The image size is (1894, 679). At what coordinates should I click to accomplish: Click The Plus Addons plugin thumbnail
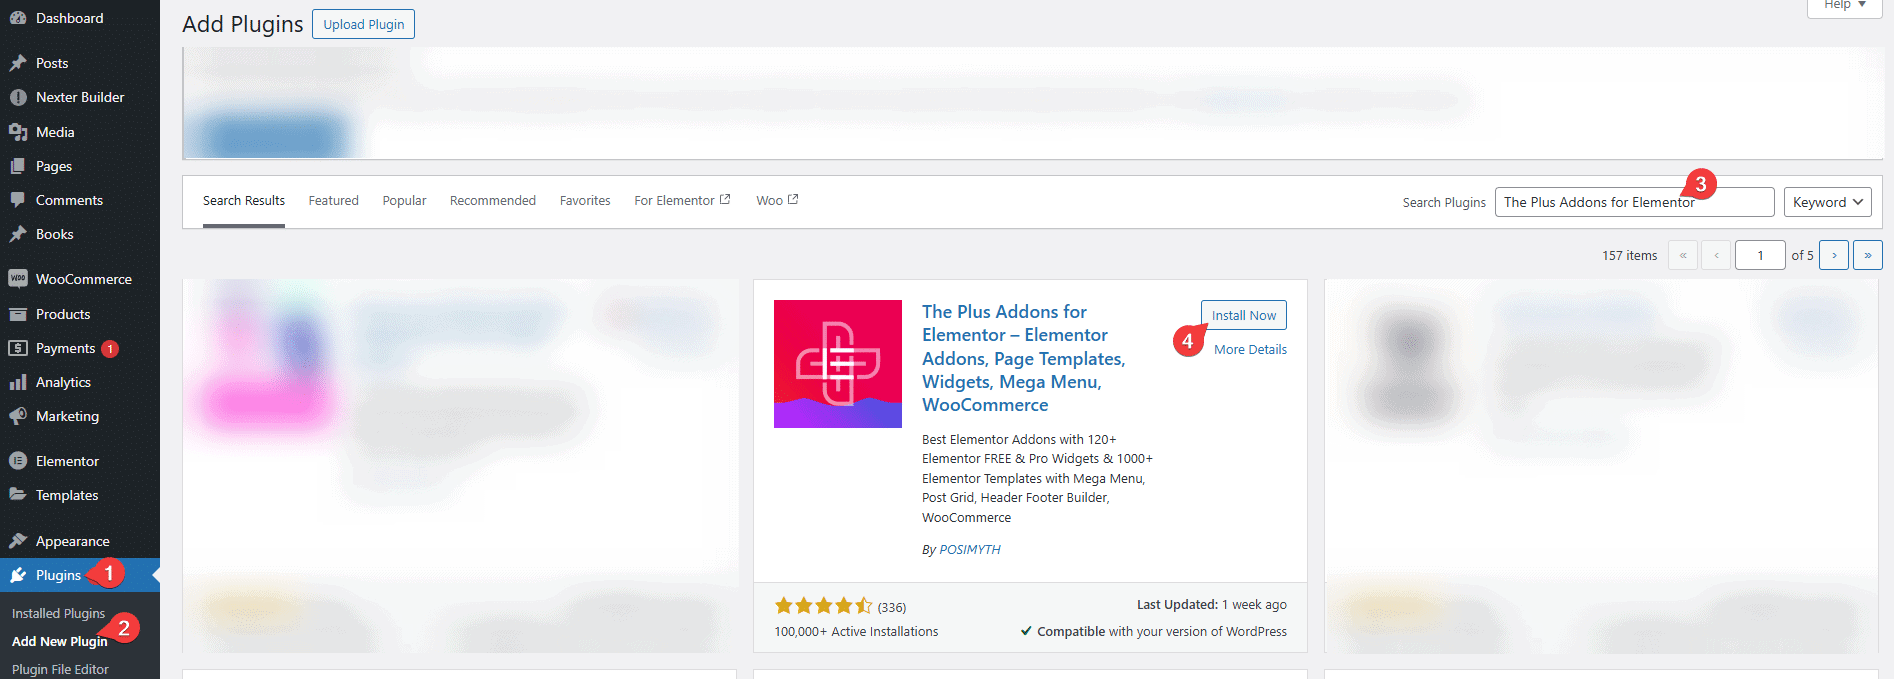click(x=837, y=364)
